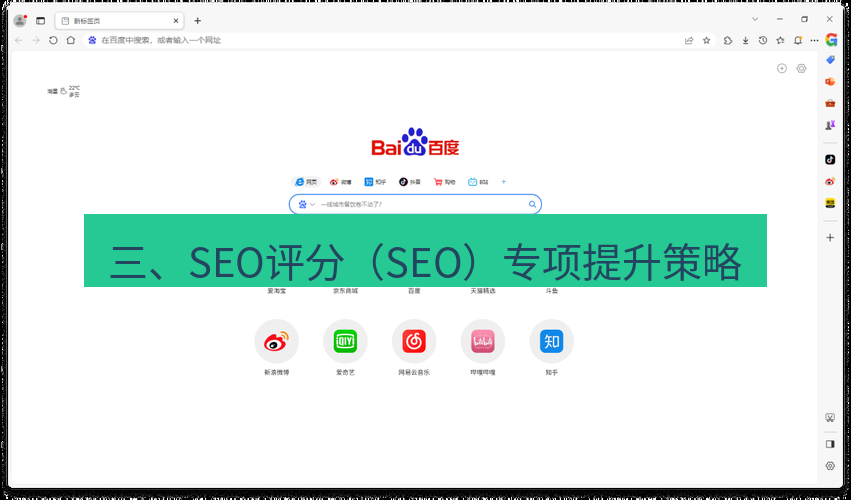Open the PowerPoint sidebar app
This screenshot has width=851, height=500.
coord(830,81)
